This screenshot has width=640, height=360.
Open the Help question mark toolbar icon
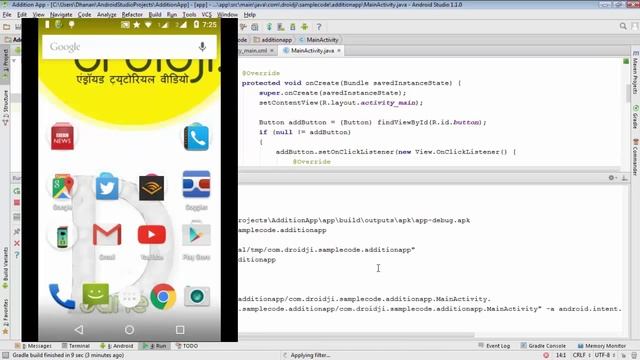319,27
